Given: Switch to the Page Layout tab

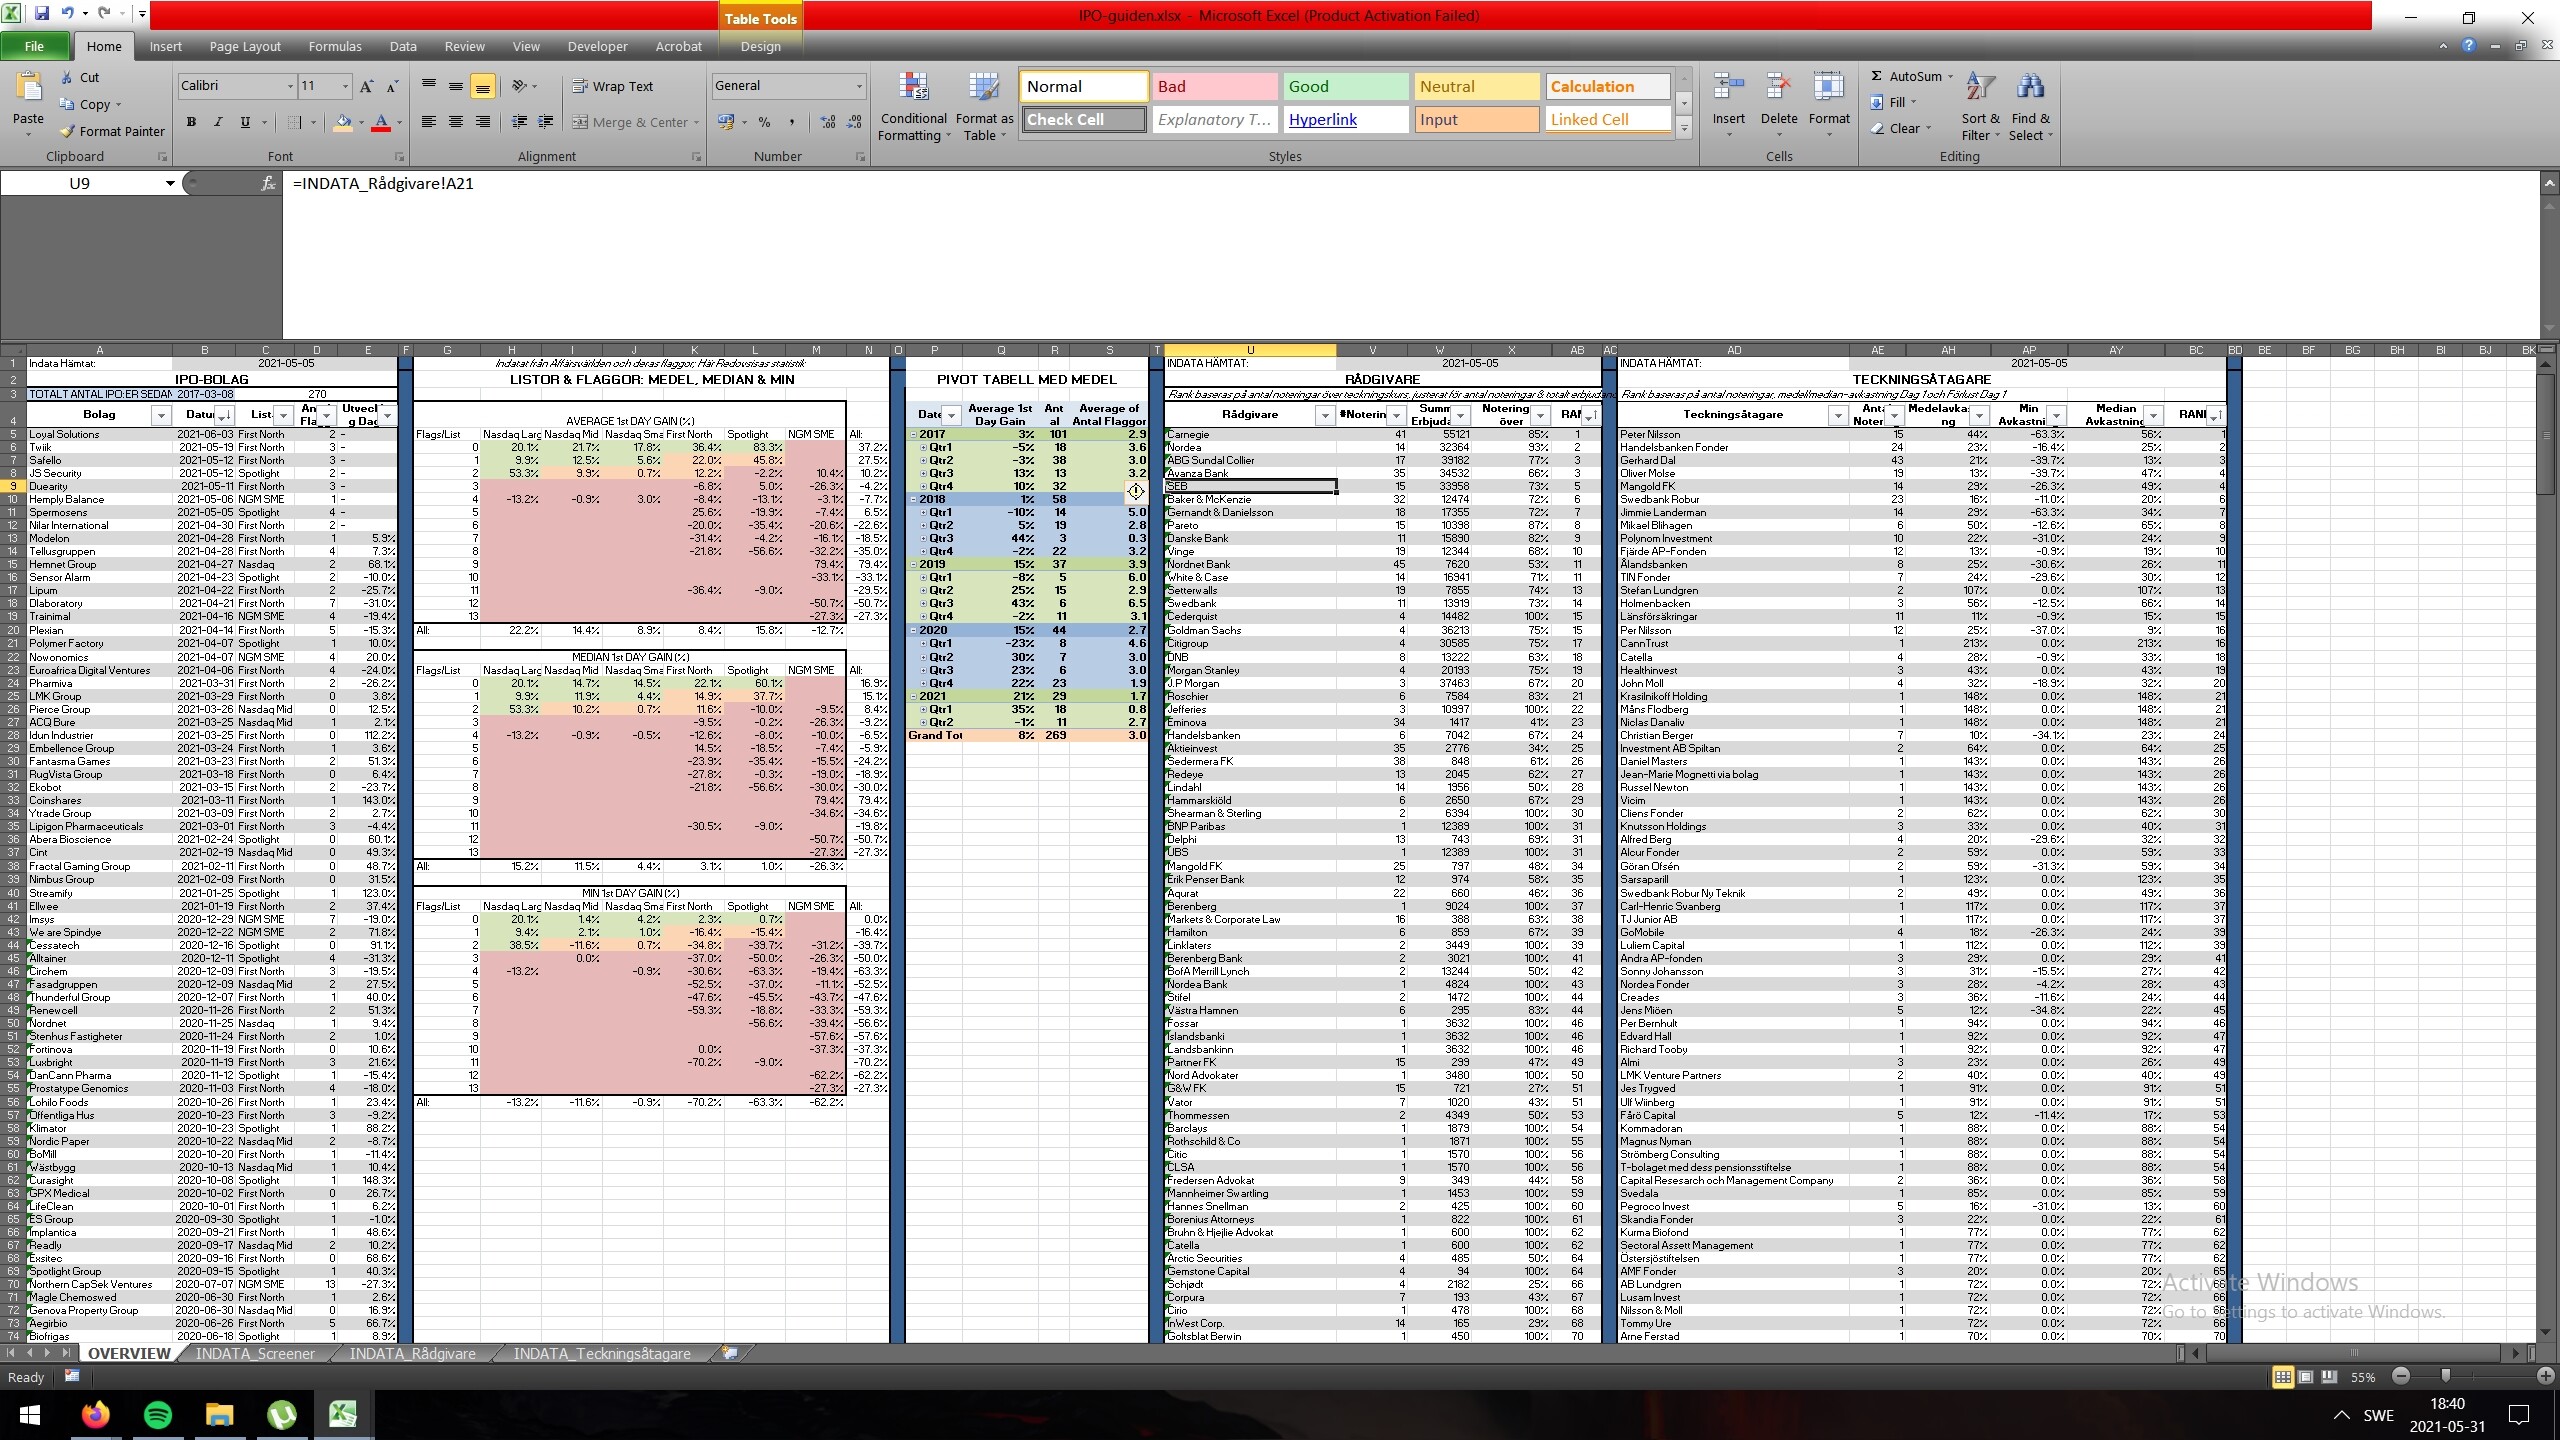Looking at the screenshot, I should pos(245,46).
